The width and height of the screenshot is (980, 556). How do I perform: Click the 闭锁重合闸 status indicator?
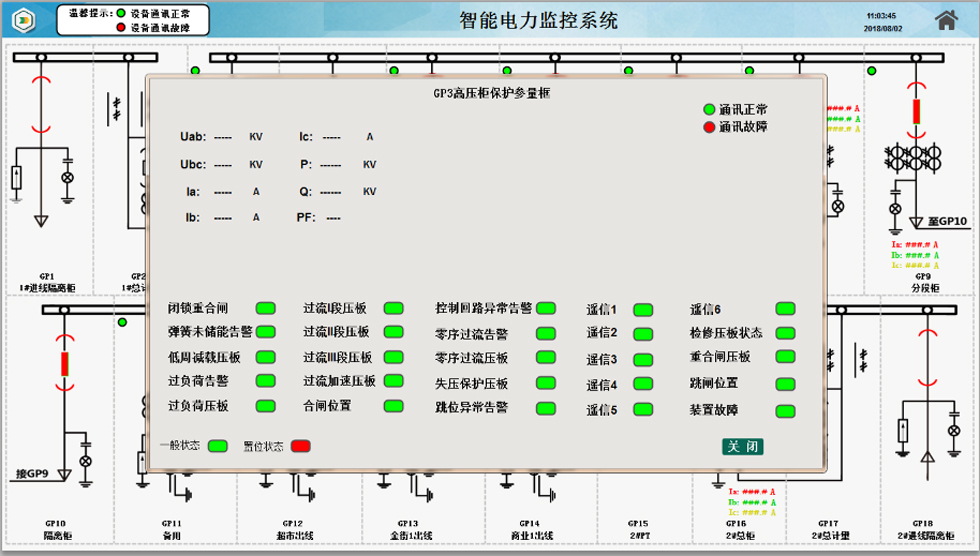(266, 308)
